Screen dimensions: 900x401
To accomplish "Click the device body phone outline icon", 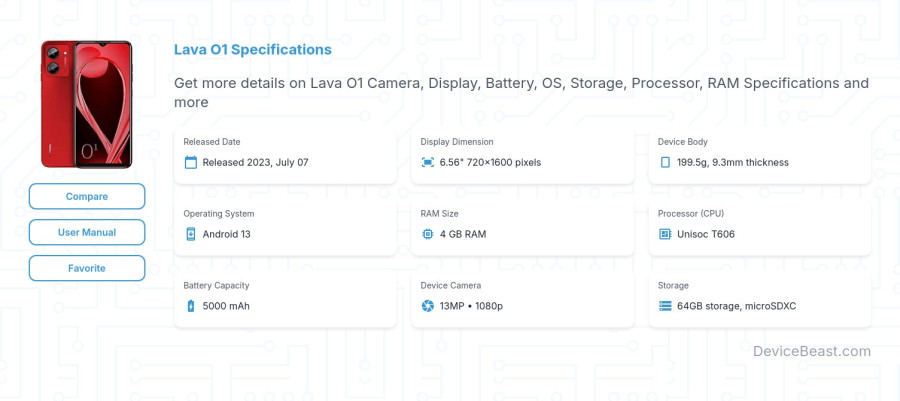I will coord(665,162).
